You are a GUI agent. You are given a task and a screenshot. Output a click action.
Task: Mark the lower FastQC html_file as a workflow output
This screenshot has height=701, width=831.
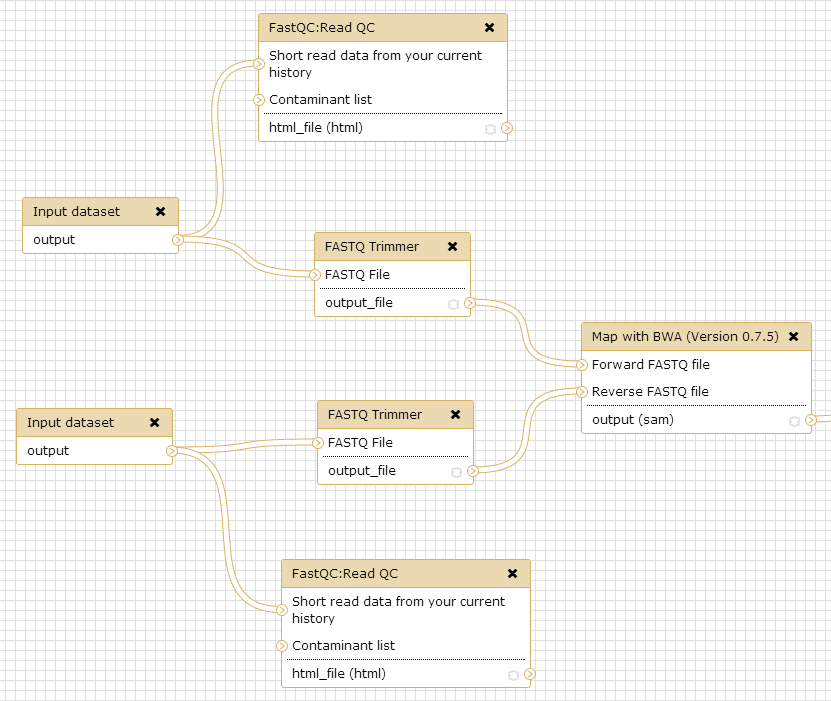pos(513,675)
